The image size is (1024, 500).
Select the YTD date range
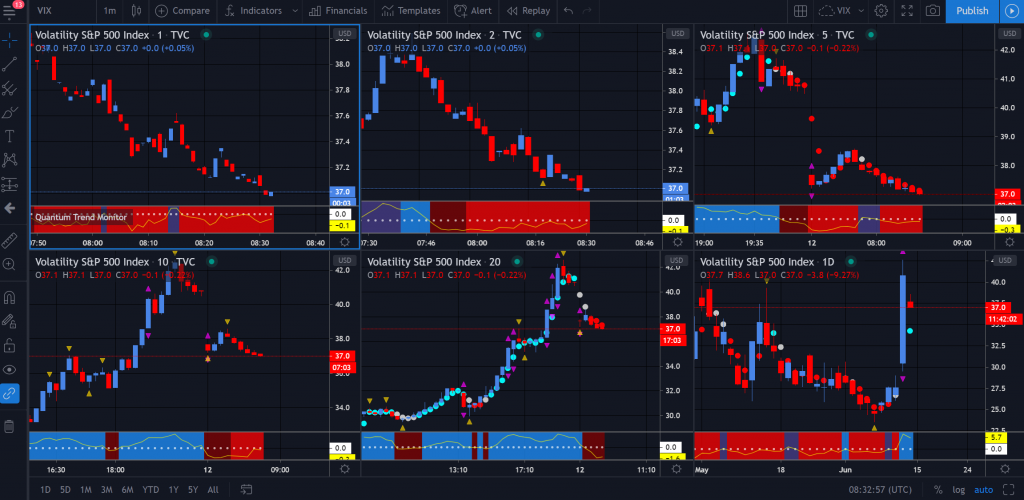pos(151,490)
